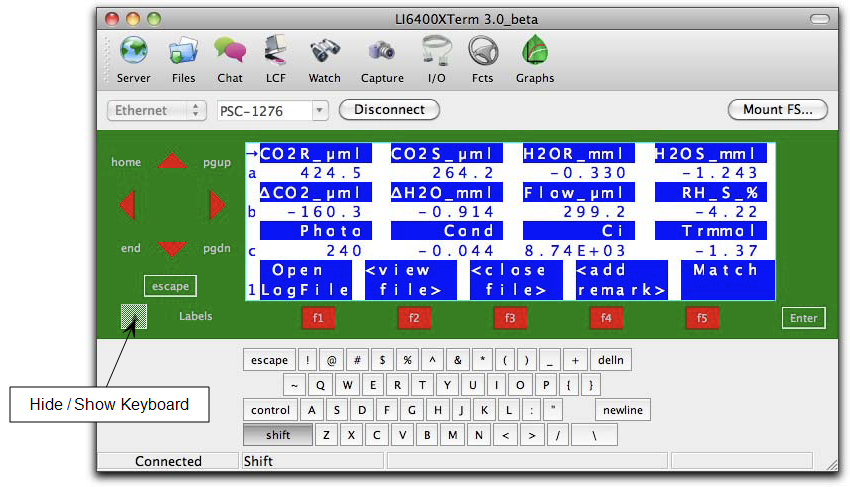Screen dimensions: 850x487
Task: Open the I/O cable icon
Action: 436,59
